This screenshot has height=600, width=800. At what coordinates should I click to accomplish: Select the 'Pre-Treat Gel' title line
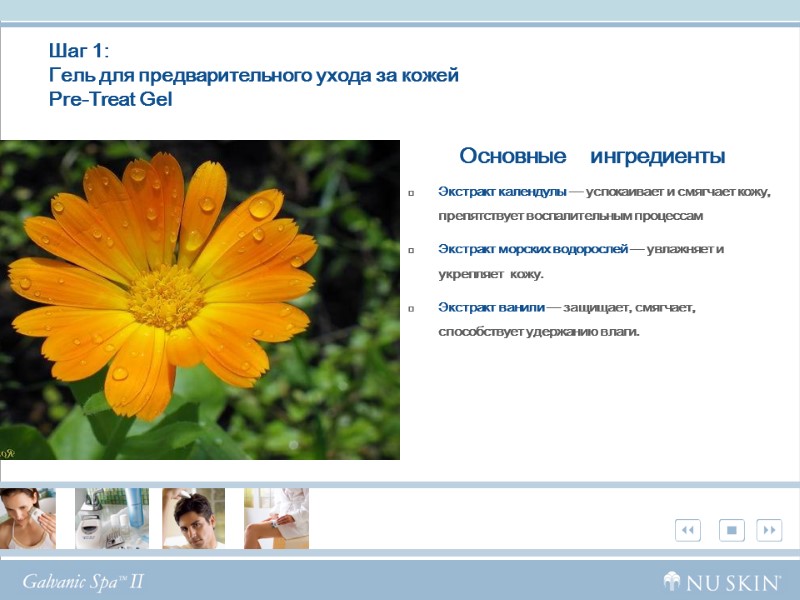tap(110, 99)
